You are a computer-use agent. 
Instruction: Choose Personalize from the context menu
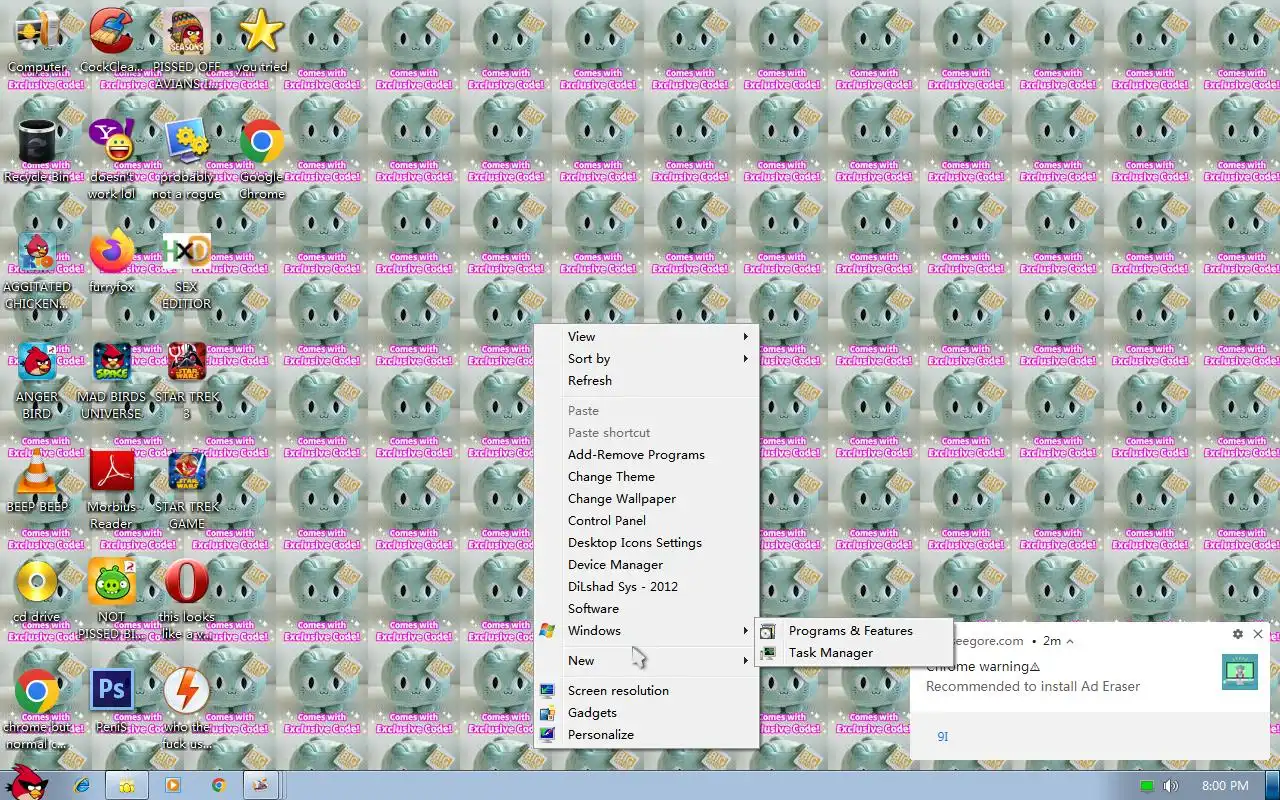click(x=646, y=735)
